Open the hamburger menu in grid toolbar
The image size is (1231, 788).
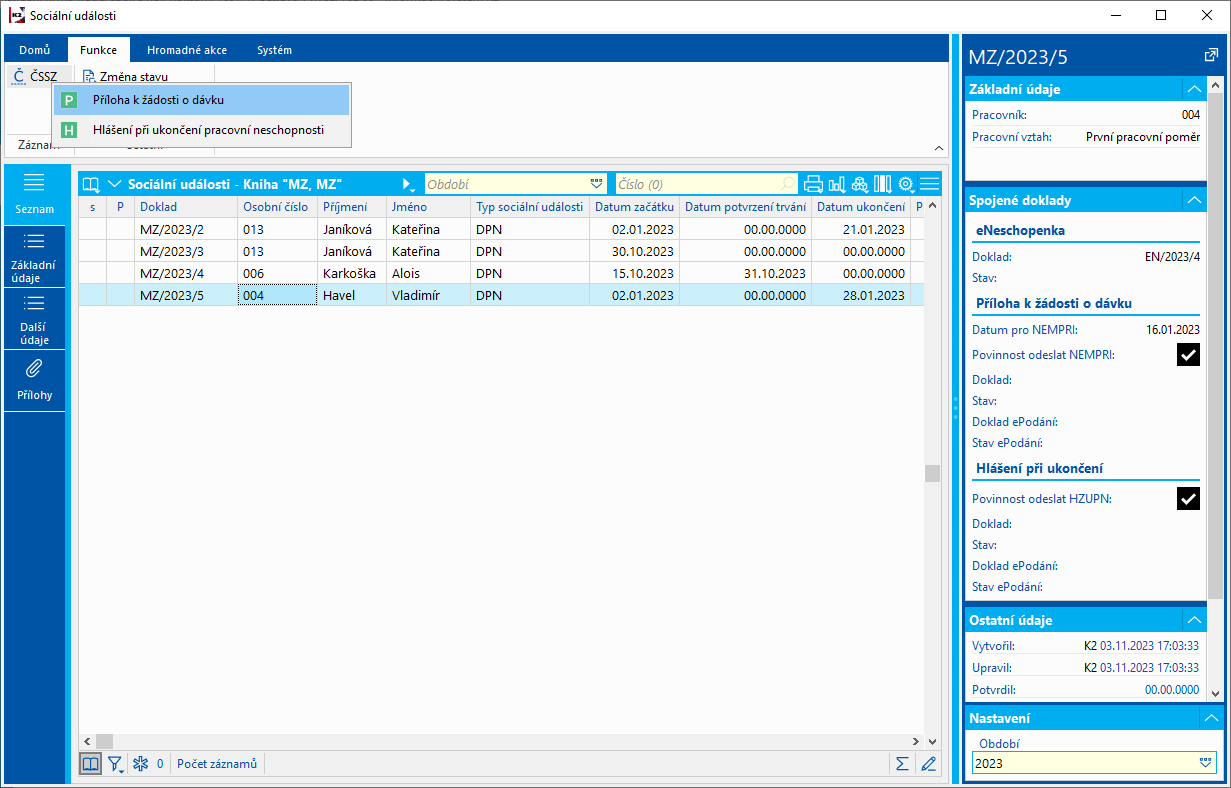930,184
